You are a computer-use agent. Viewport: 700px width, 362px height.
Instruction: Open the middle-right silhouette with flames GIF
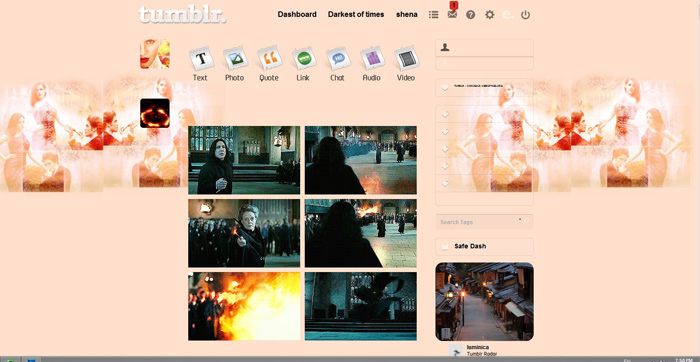pyautogui.click(x=361, y=233)
